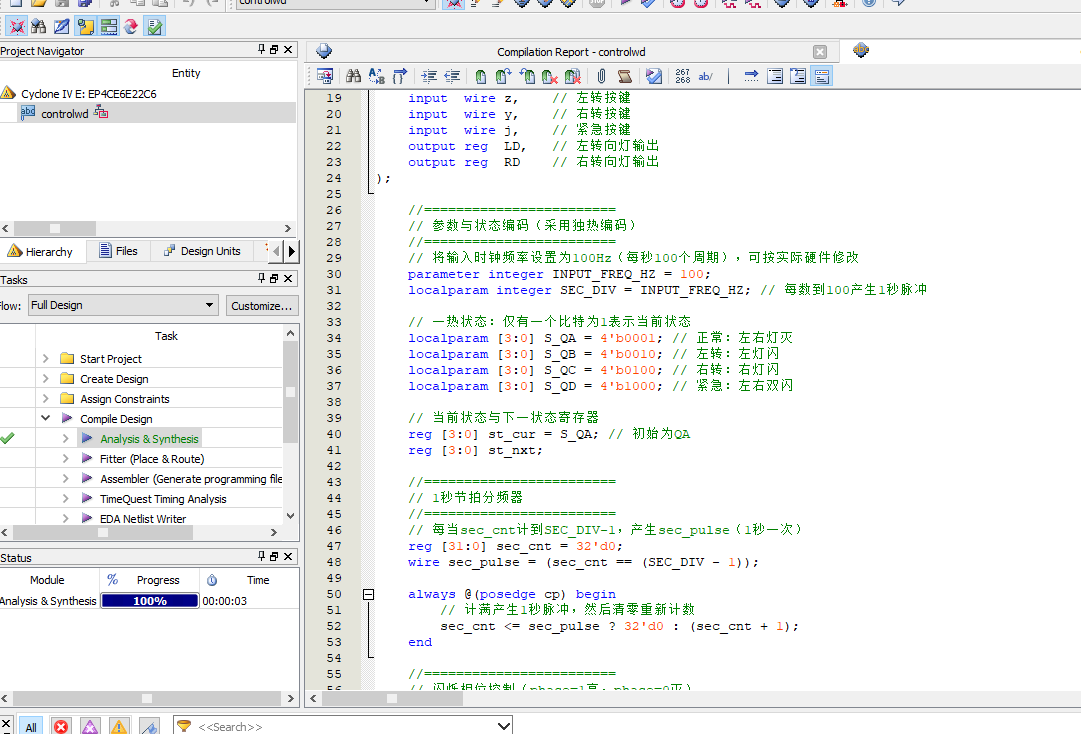Float the Tasks panel using its restore icon

274,278
